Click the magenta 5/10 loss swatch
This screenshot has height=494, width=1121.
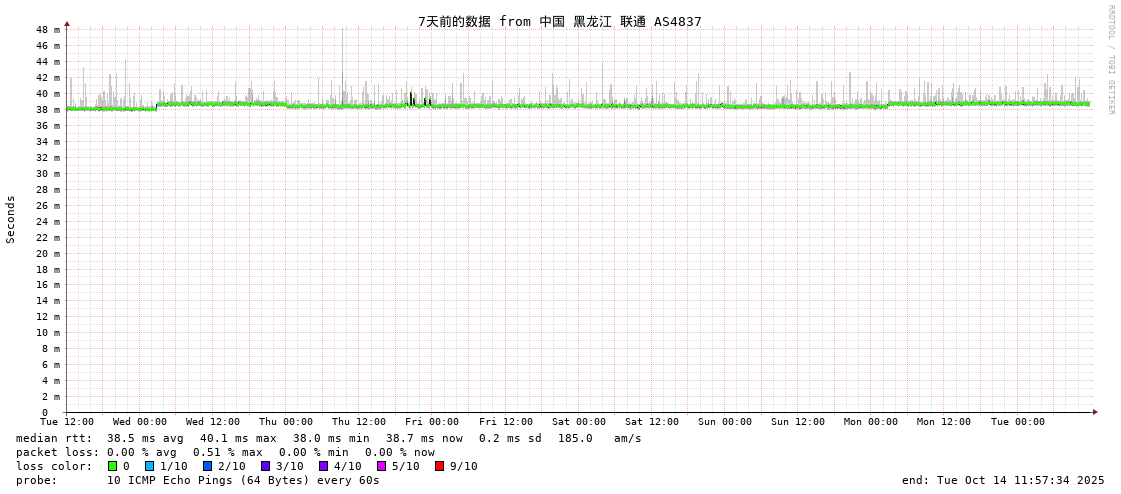click(381, 466)
